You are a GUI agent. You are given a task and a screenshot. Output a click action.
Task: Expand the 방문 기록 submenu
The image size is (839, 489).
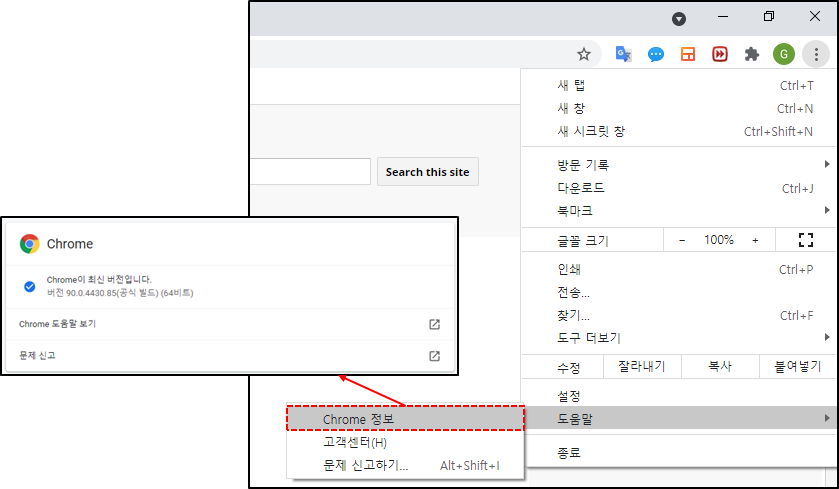coord(678,165)
